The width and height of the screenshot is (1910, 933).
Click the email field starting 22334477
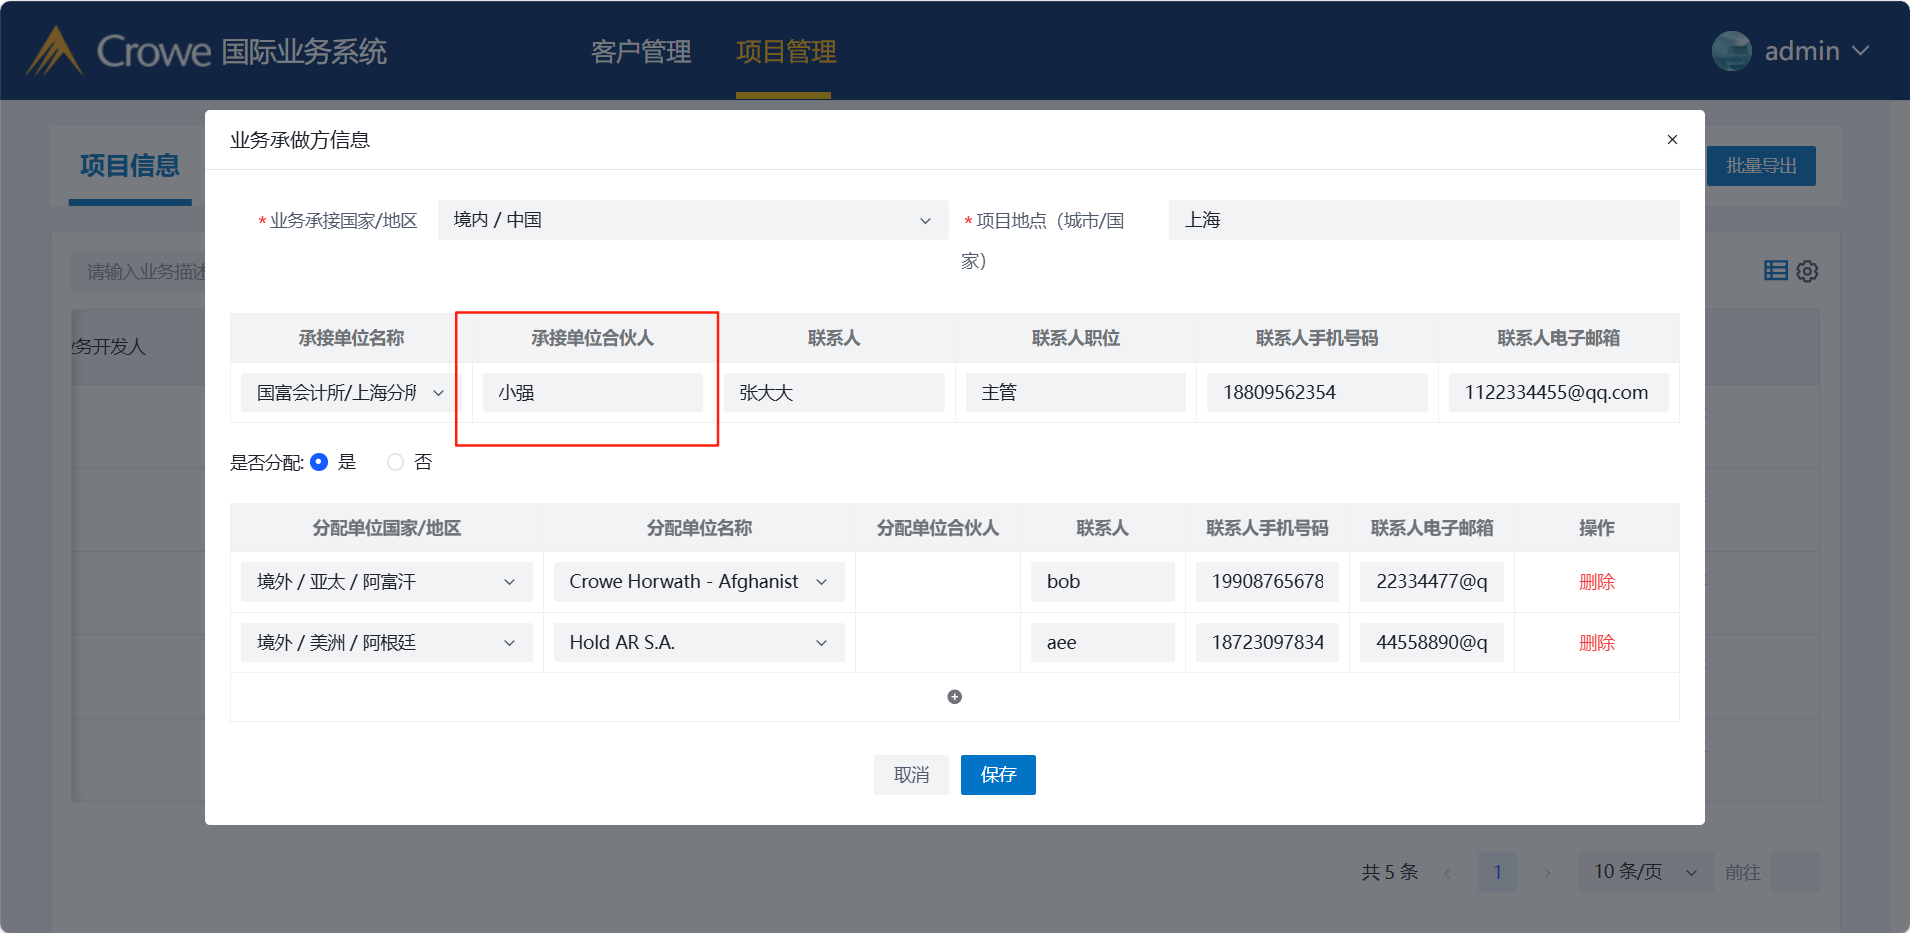coord(1432,582)
